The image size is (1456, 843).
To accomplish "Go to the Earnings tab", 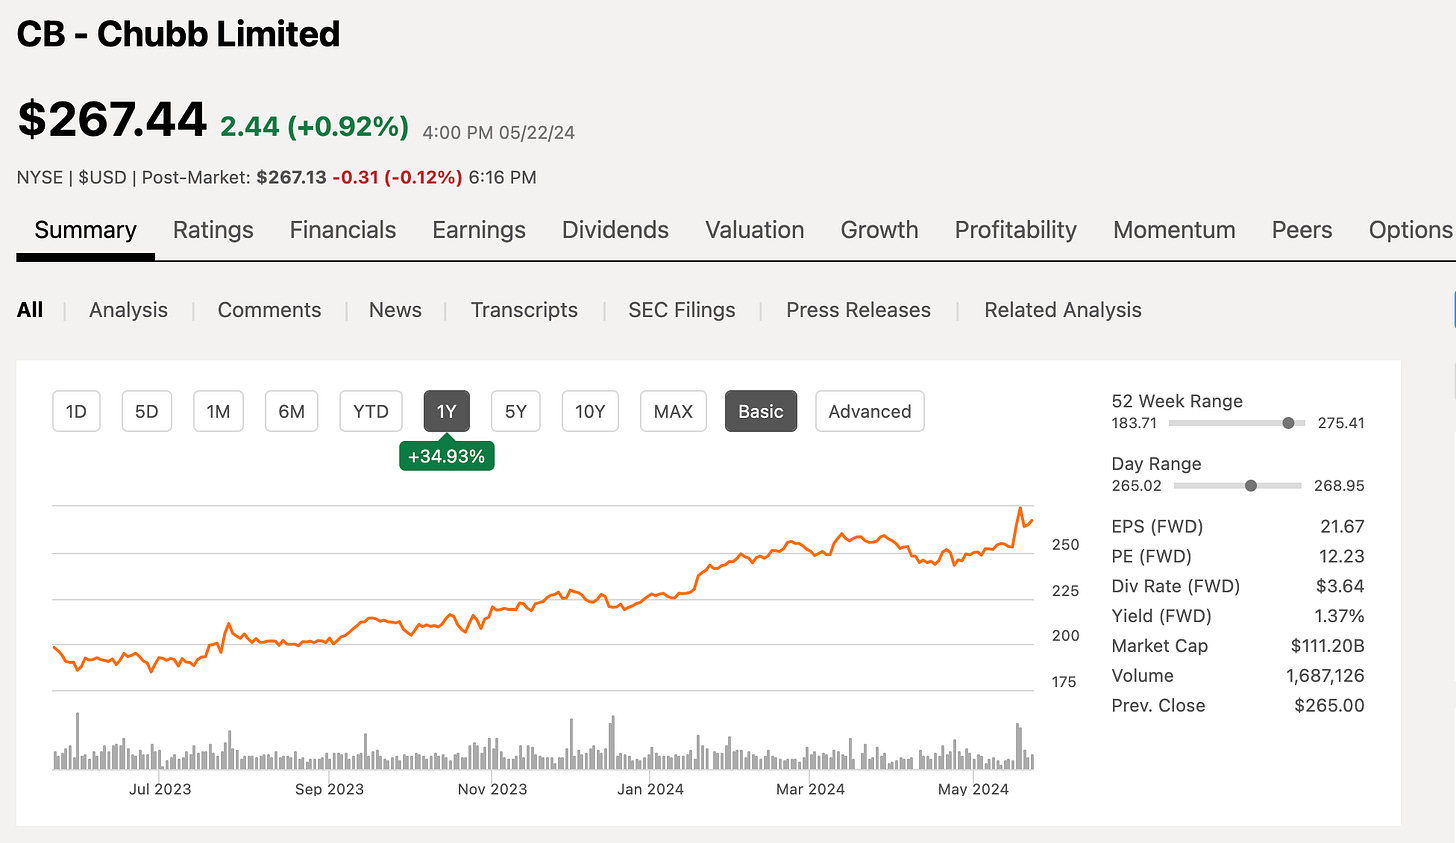I will 479,230.
